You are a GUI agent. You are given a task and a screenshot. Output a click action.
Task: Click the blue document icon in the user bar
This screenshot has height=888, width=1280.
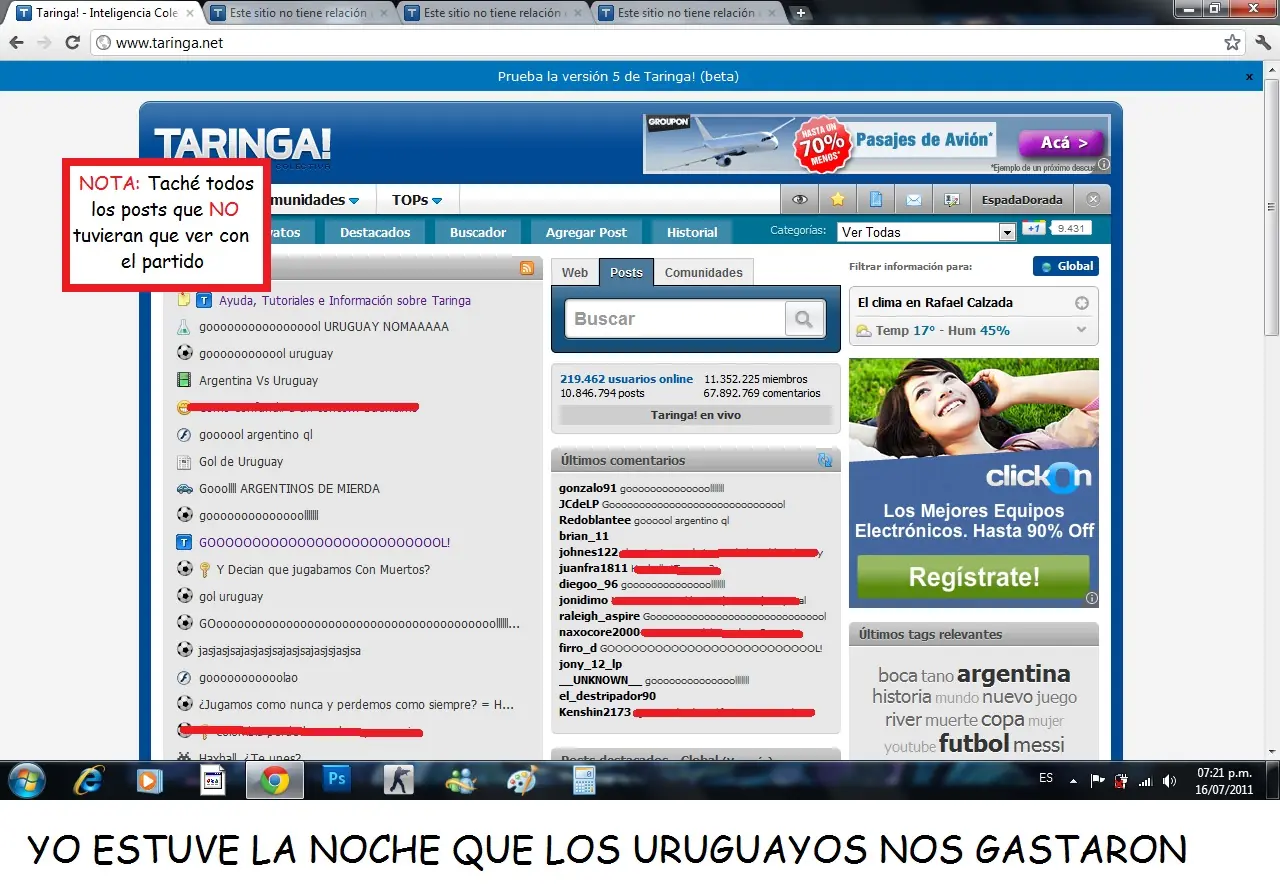coord(876,200)
